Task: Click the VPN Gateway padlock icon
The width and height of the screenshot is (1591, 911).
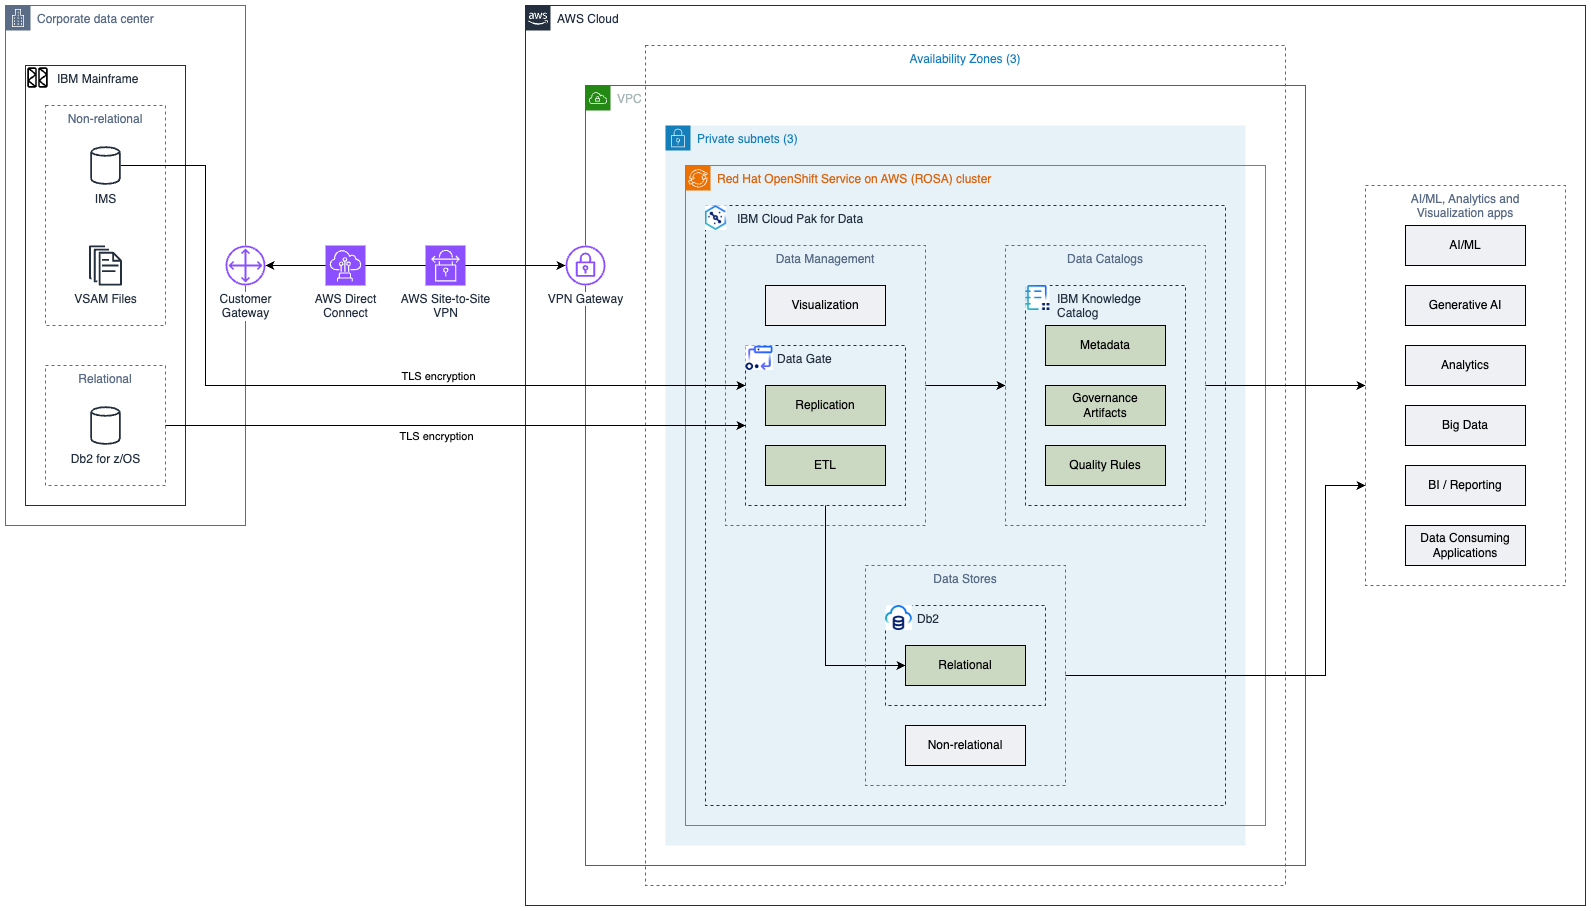Action: tap(585, 266)
